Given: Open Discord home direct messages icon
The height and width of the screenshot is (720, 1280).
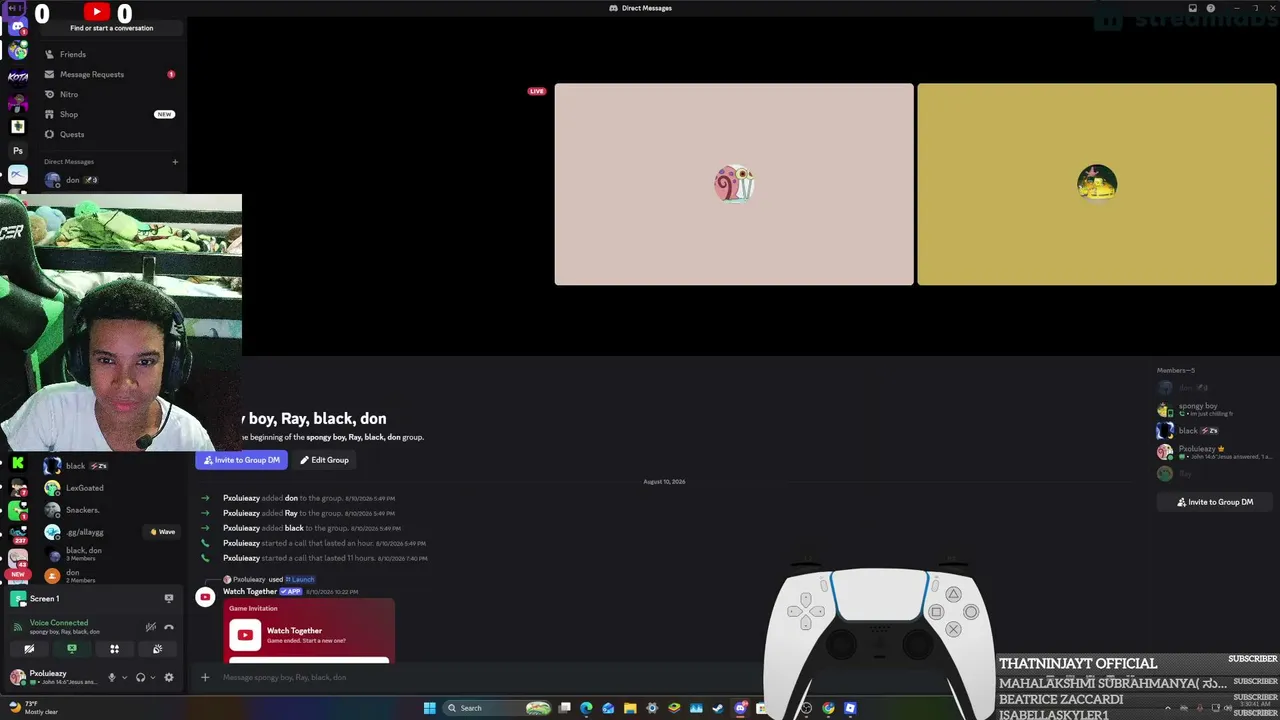Looking at the screenshot, I should (x=17, y=27).
